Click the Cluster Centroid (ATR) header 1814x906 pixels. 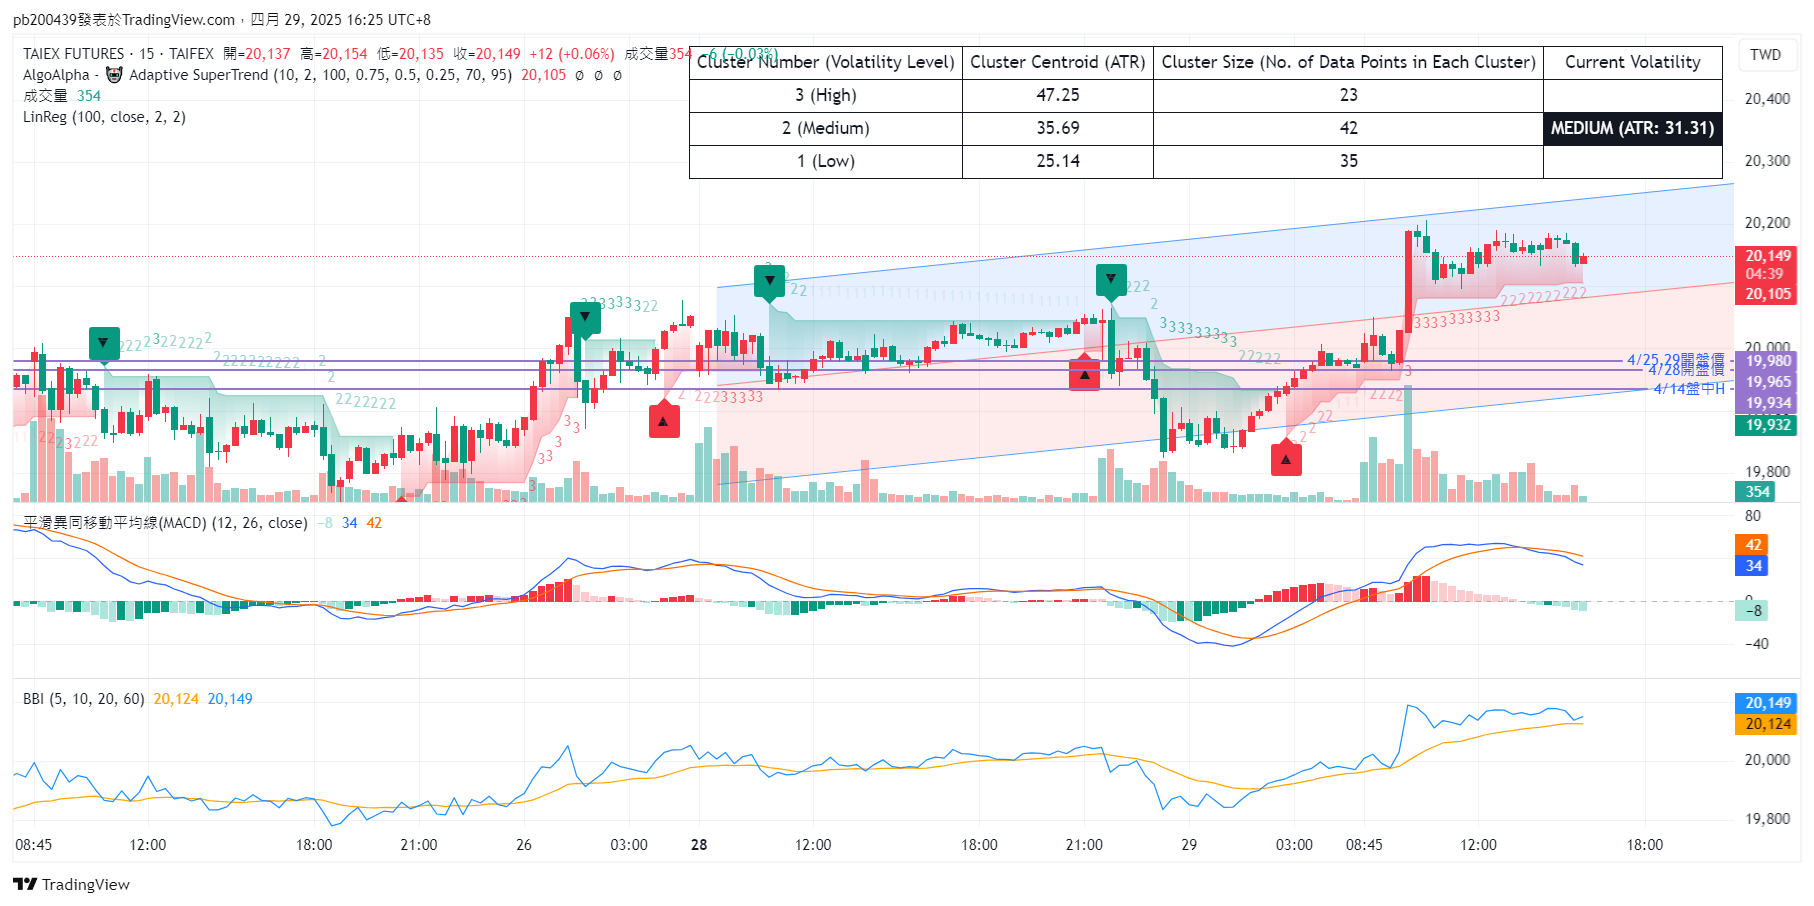(x=1058, y=62)
